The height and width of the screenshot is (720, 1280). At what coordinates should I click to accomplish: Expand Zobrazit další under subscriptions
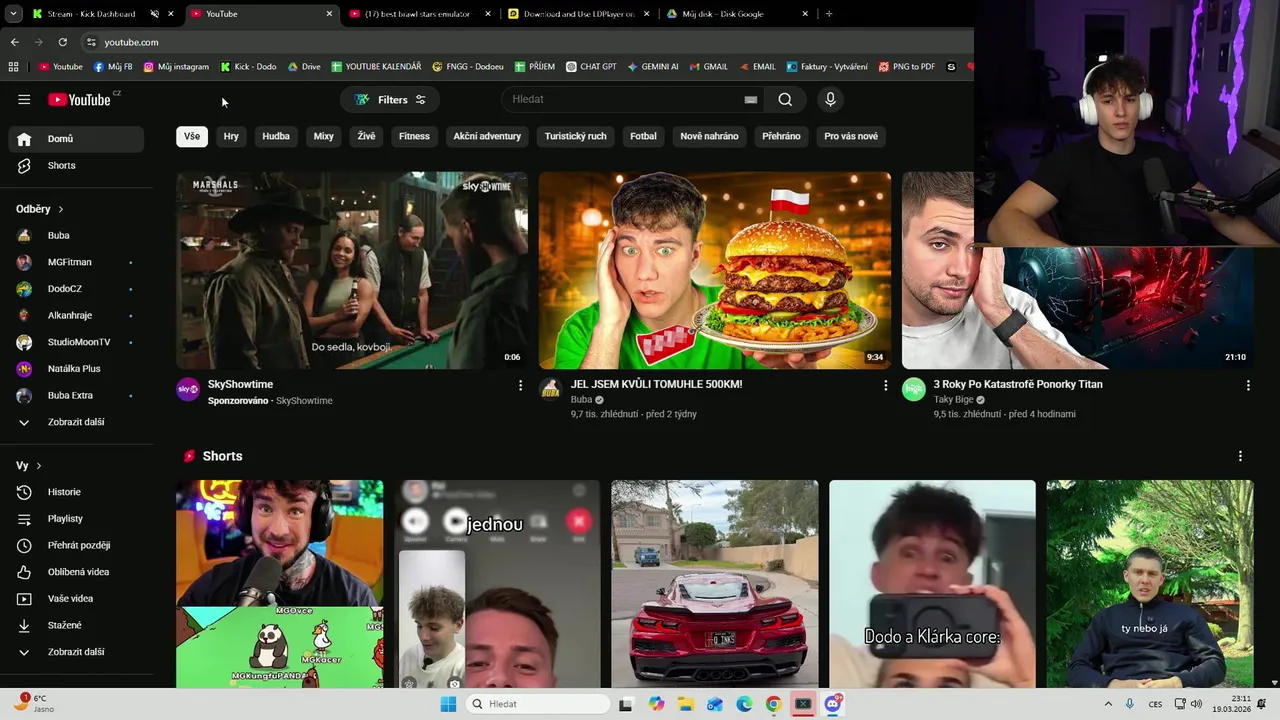tap(76, 422)
